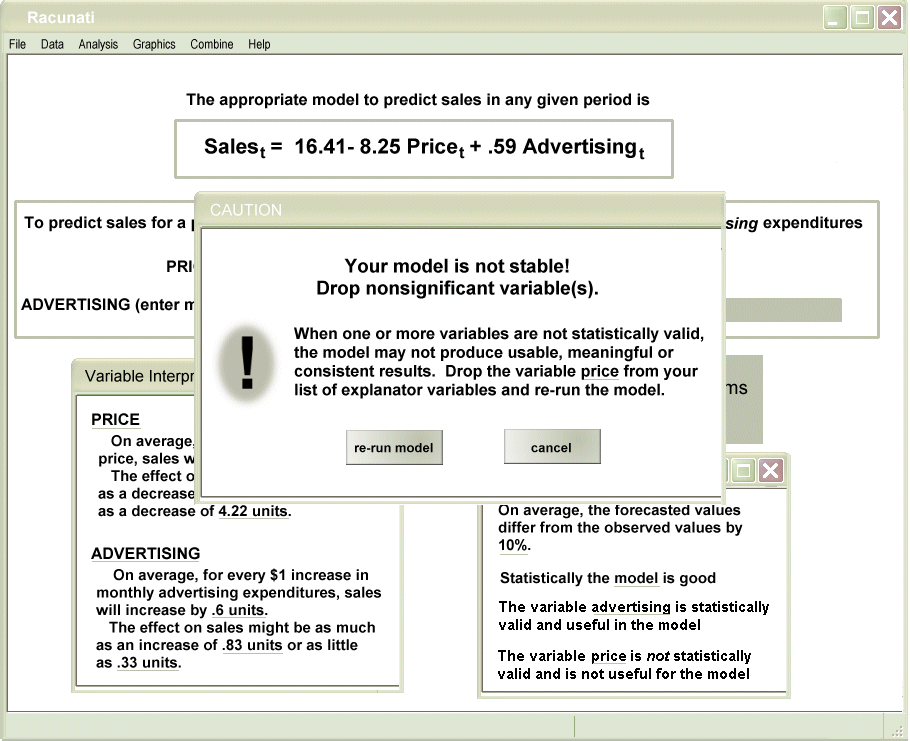
Task: Maximize the Racunati main window
Action: [861, 18]
